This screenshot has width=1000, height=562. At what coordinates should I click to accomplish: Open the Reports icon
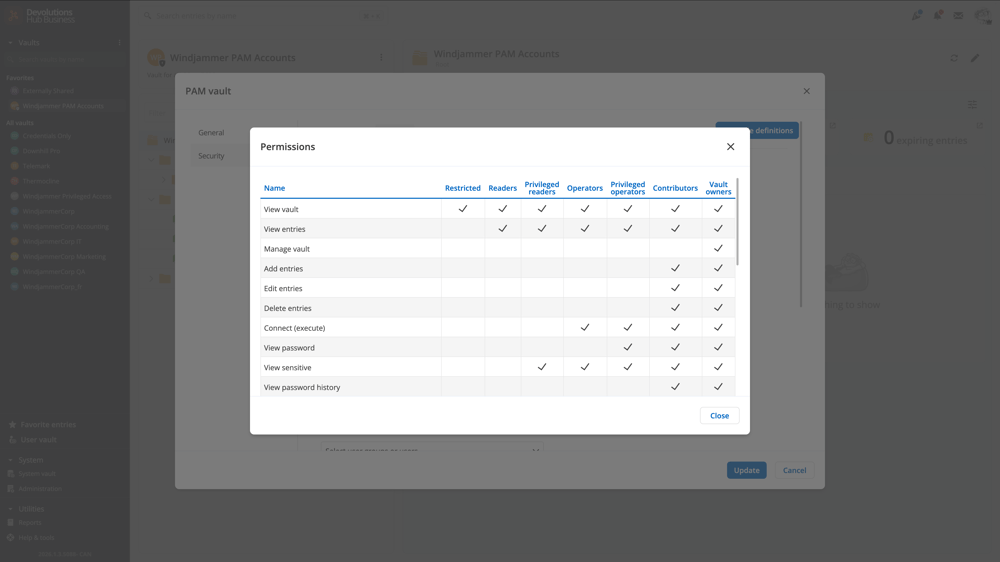pyautogui.click(x=10, y=522)
